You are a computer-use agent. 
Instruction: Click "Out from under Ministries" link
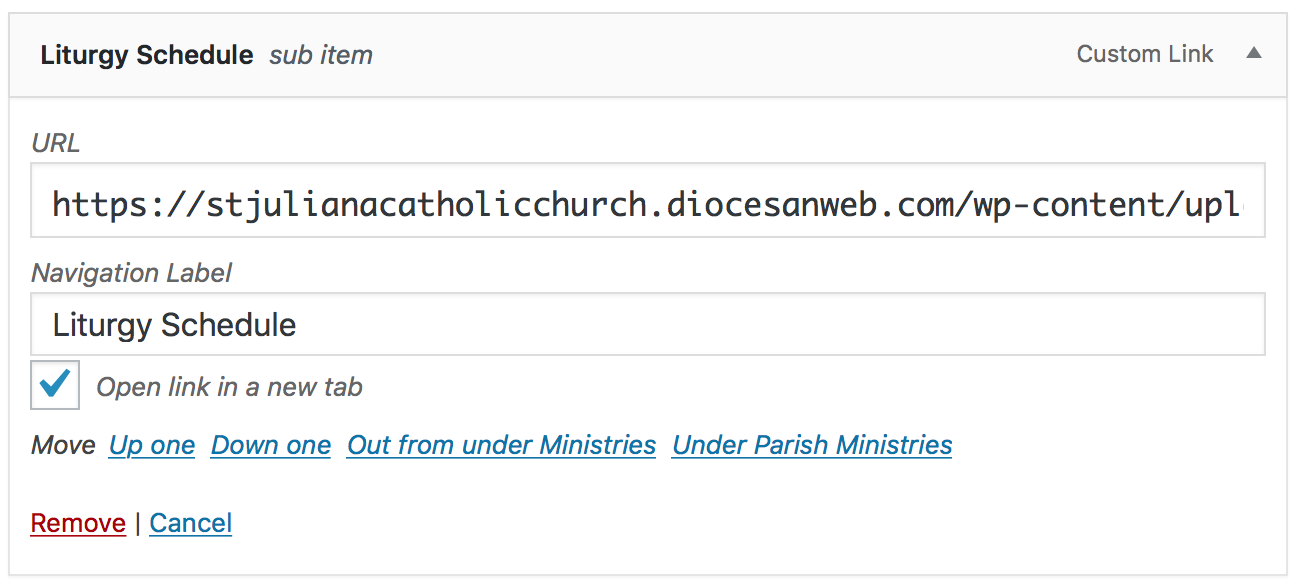(501, 445)
